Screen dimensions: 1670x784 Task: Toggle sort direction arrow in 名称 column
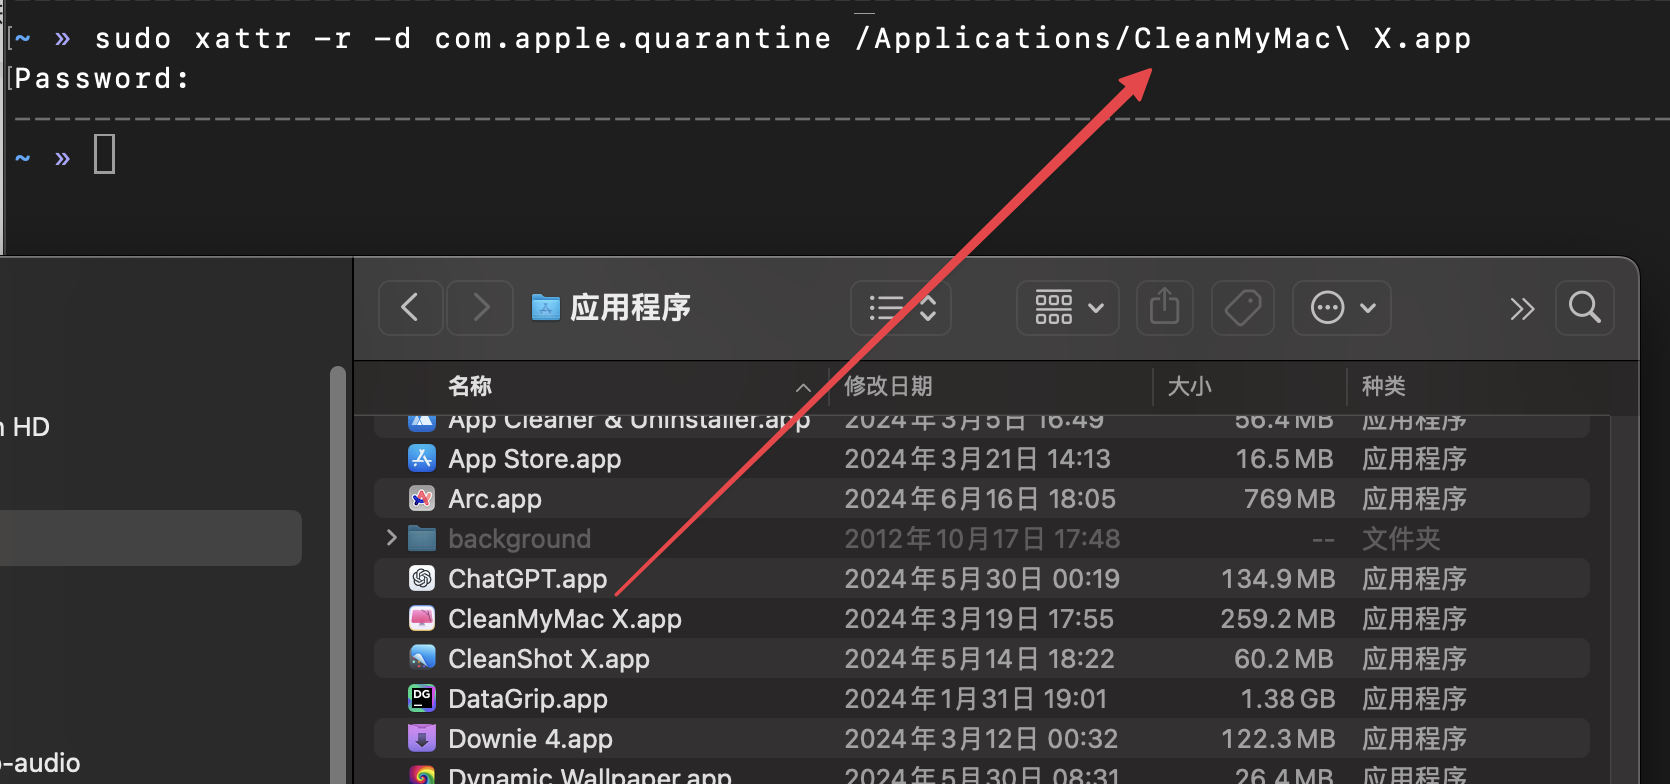803,388
